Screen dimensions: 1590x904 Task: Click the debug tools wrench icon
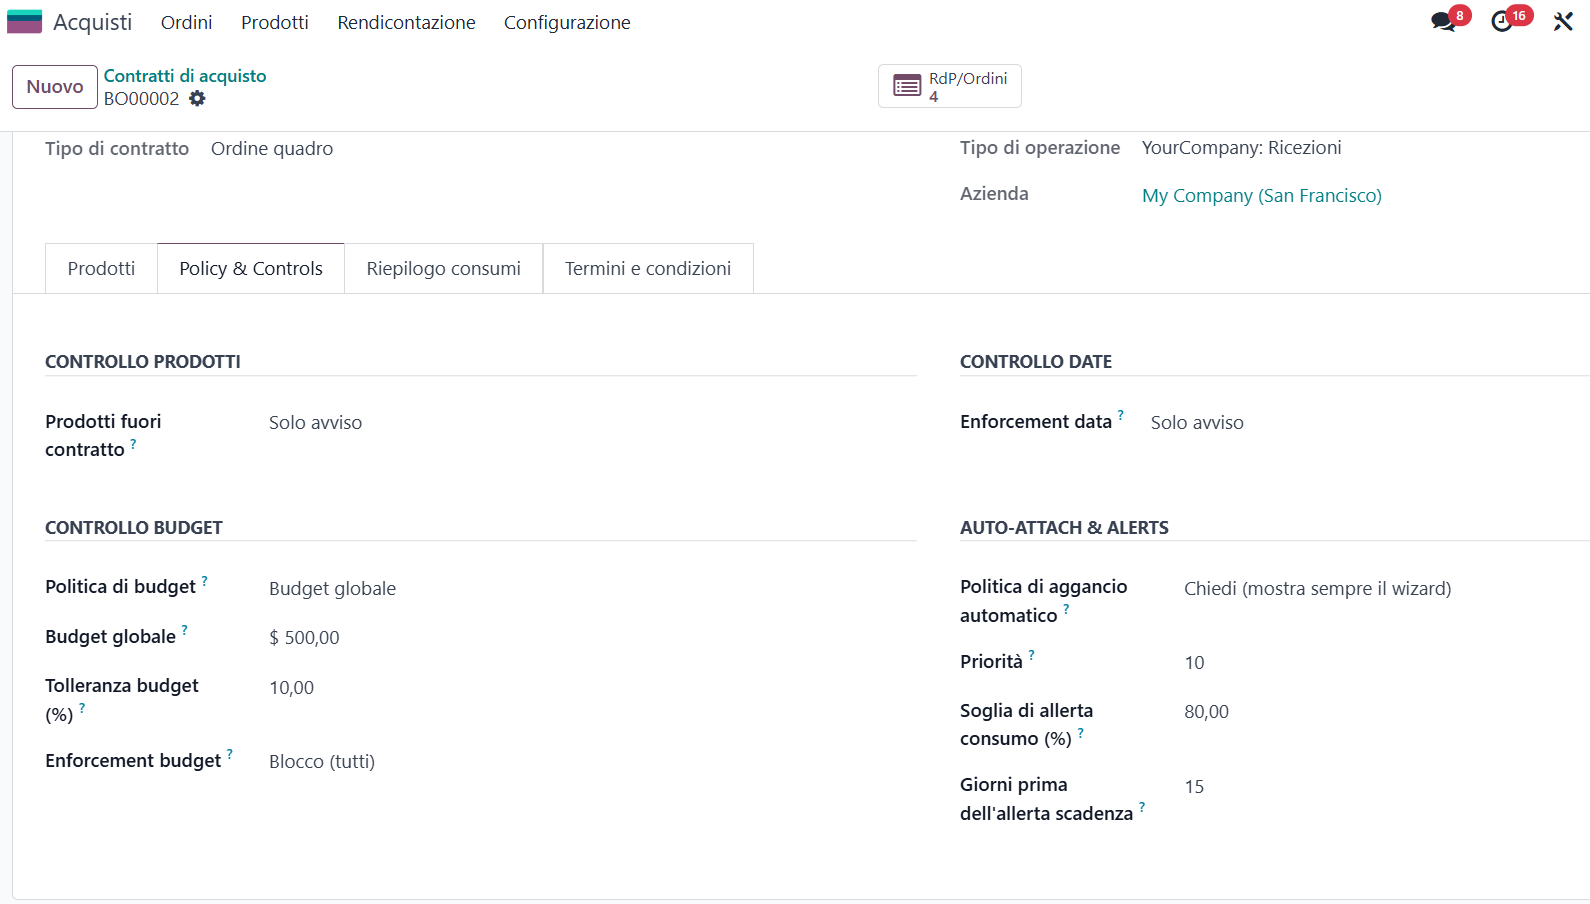click(x=1563, y=22)
